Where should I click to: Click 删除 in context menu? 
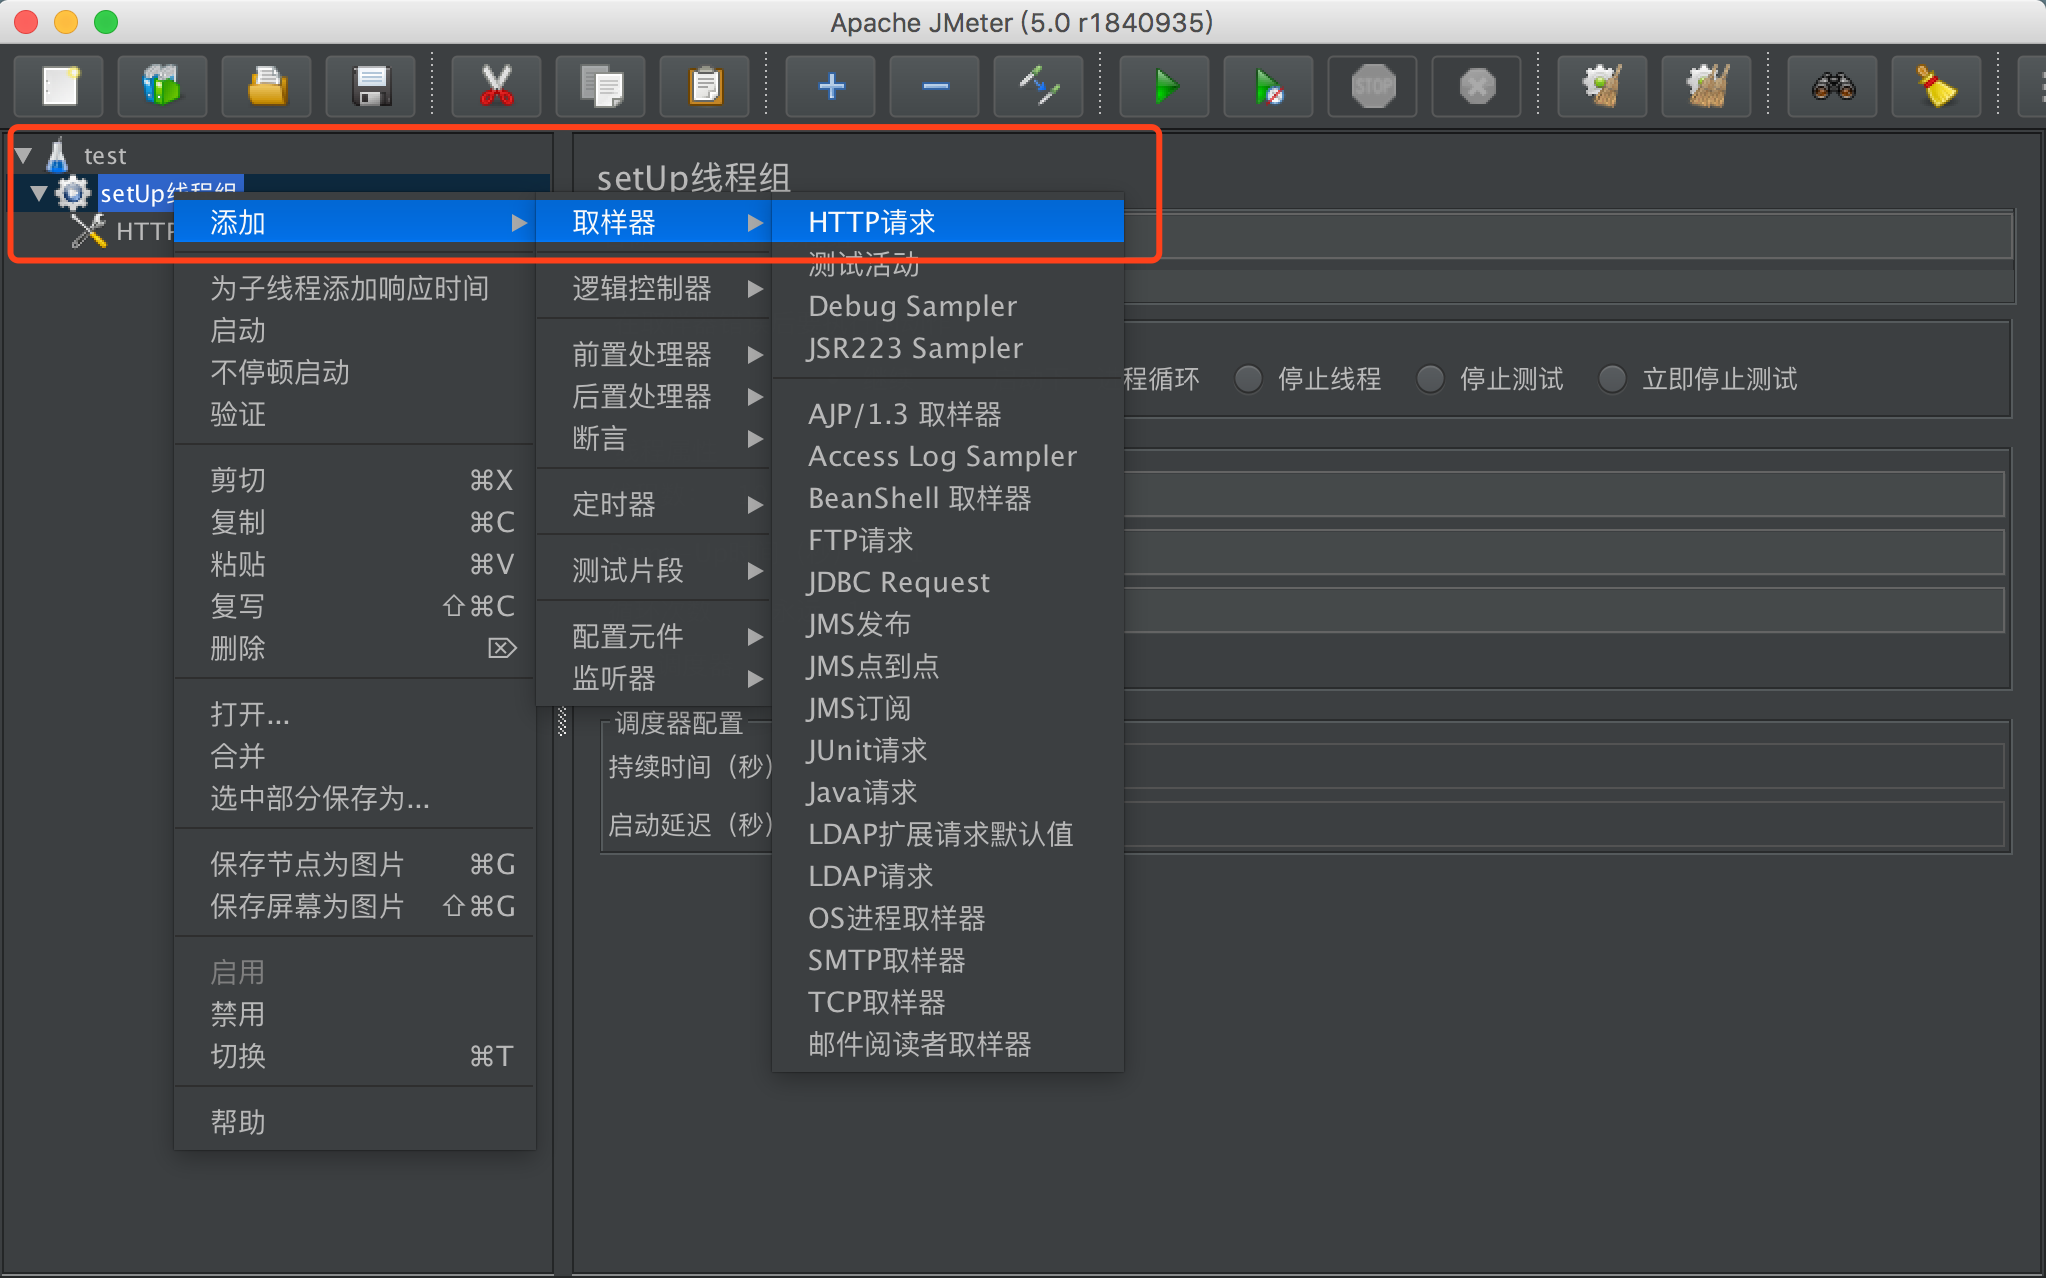click(x=355, y=649)
